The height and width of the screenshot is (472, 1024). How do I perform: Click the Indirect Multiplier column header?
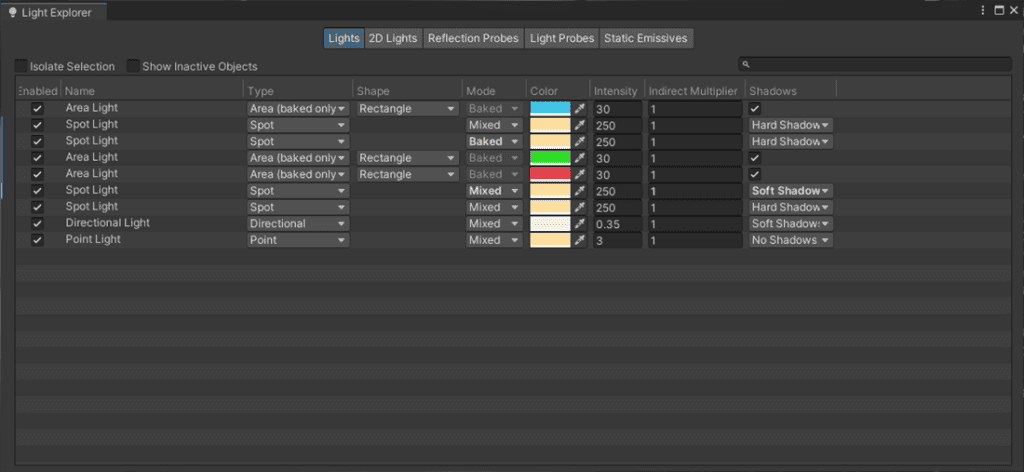click(x=694, y=91)
